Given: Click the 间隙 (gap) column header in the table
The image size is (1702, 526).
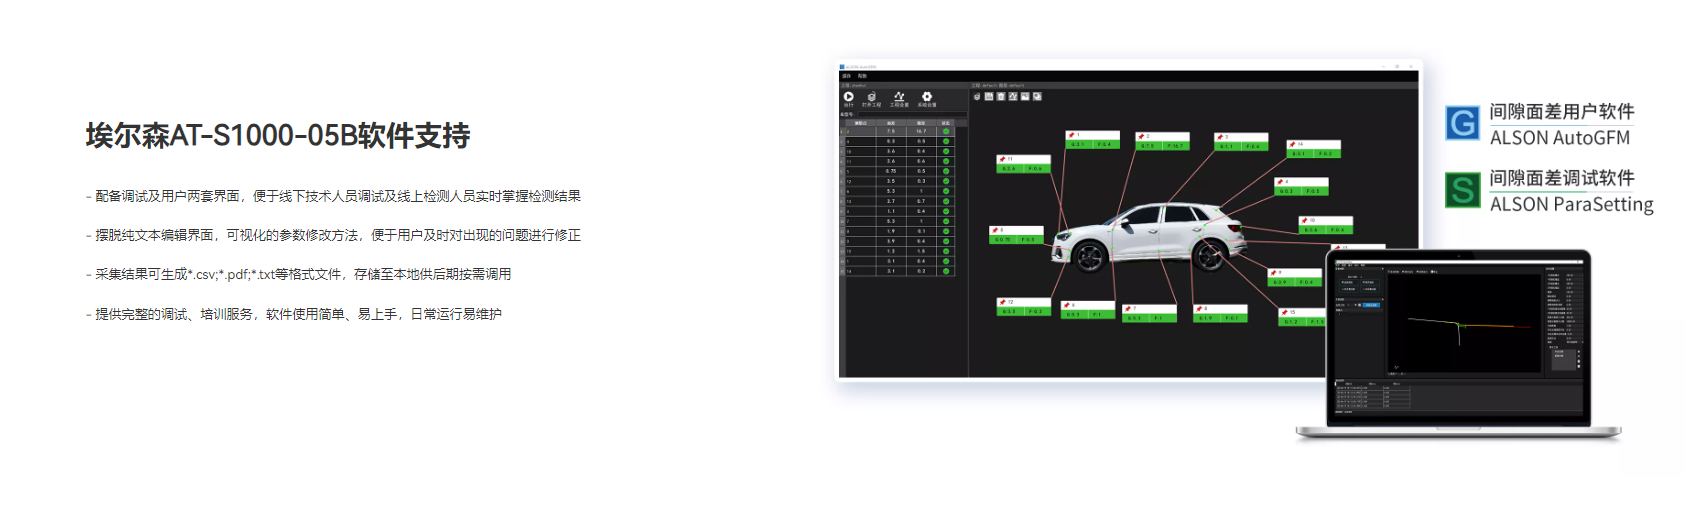Looking at the screenshot, I should pos(891,123).
